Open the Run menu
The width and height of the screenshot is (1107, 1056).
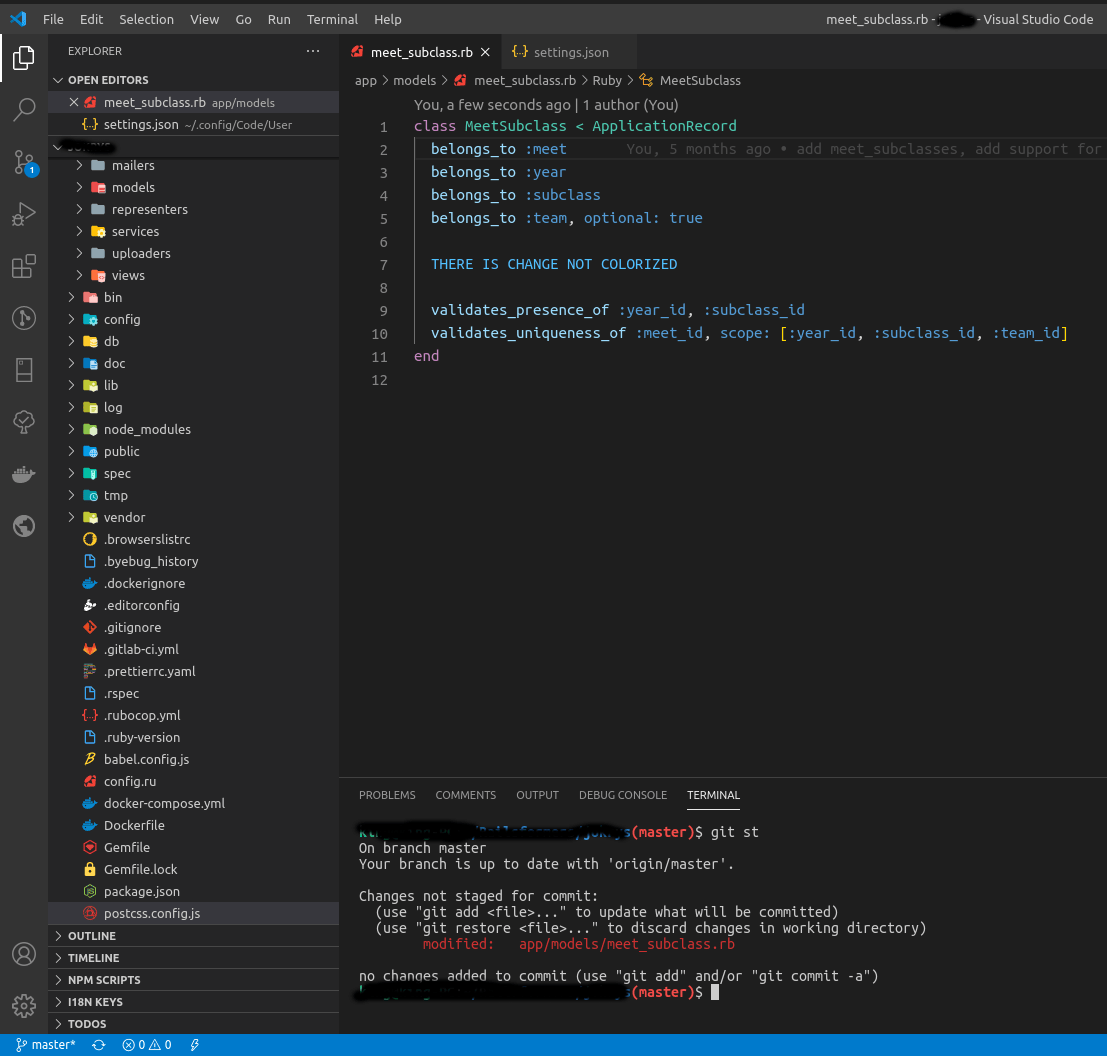279,19
